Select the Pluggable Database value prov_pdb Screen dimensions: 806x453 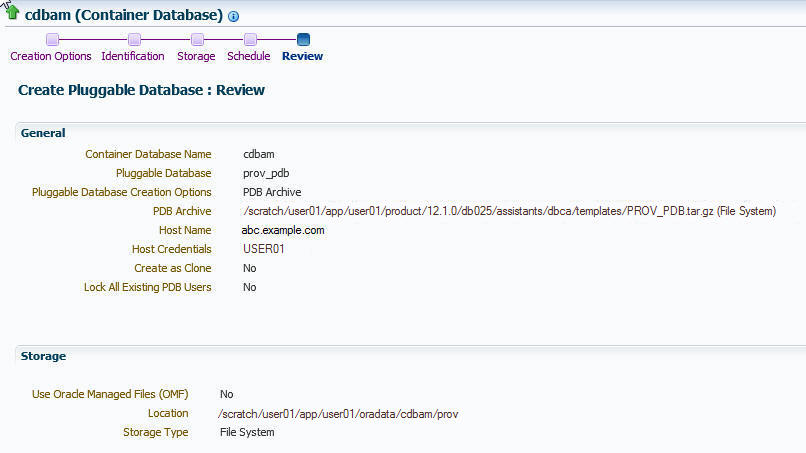(266, 173)
